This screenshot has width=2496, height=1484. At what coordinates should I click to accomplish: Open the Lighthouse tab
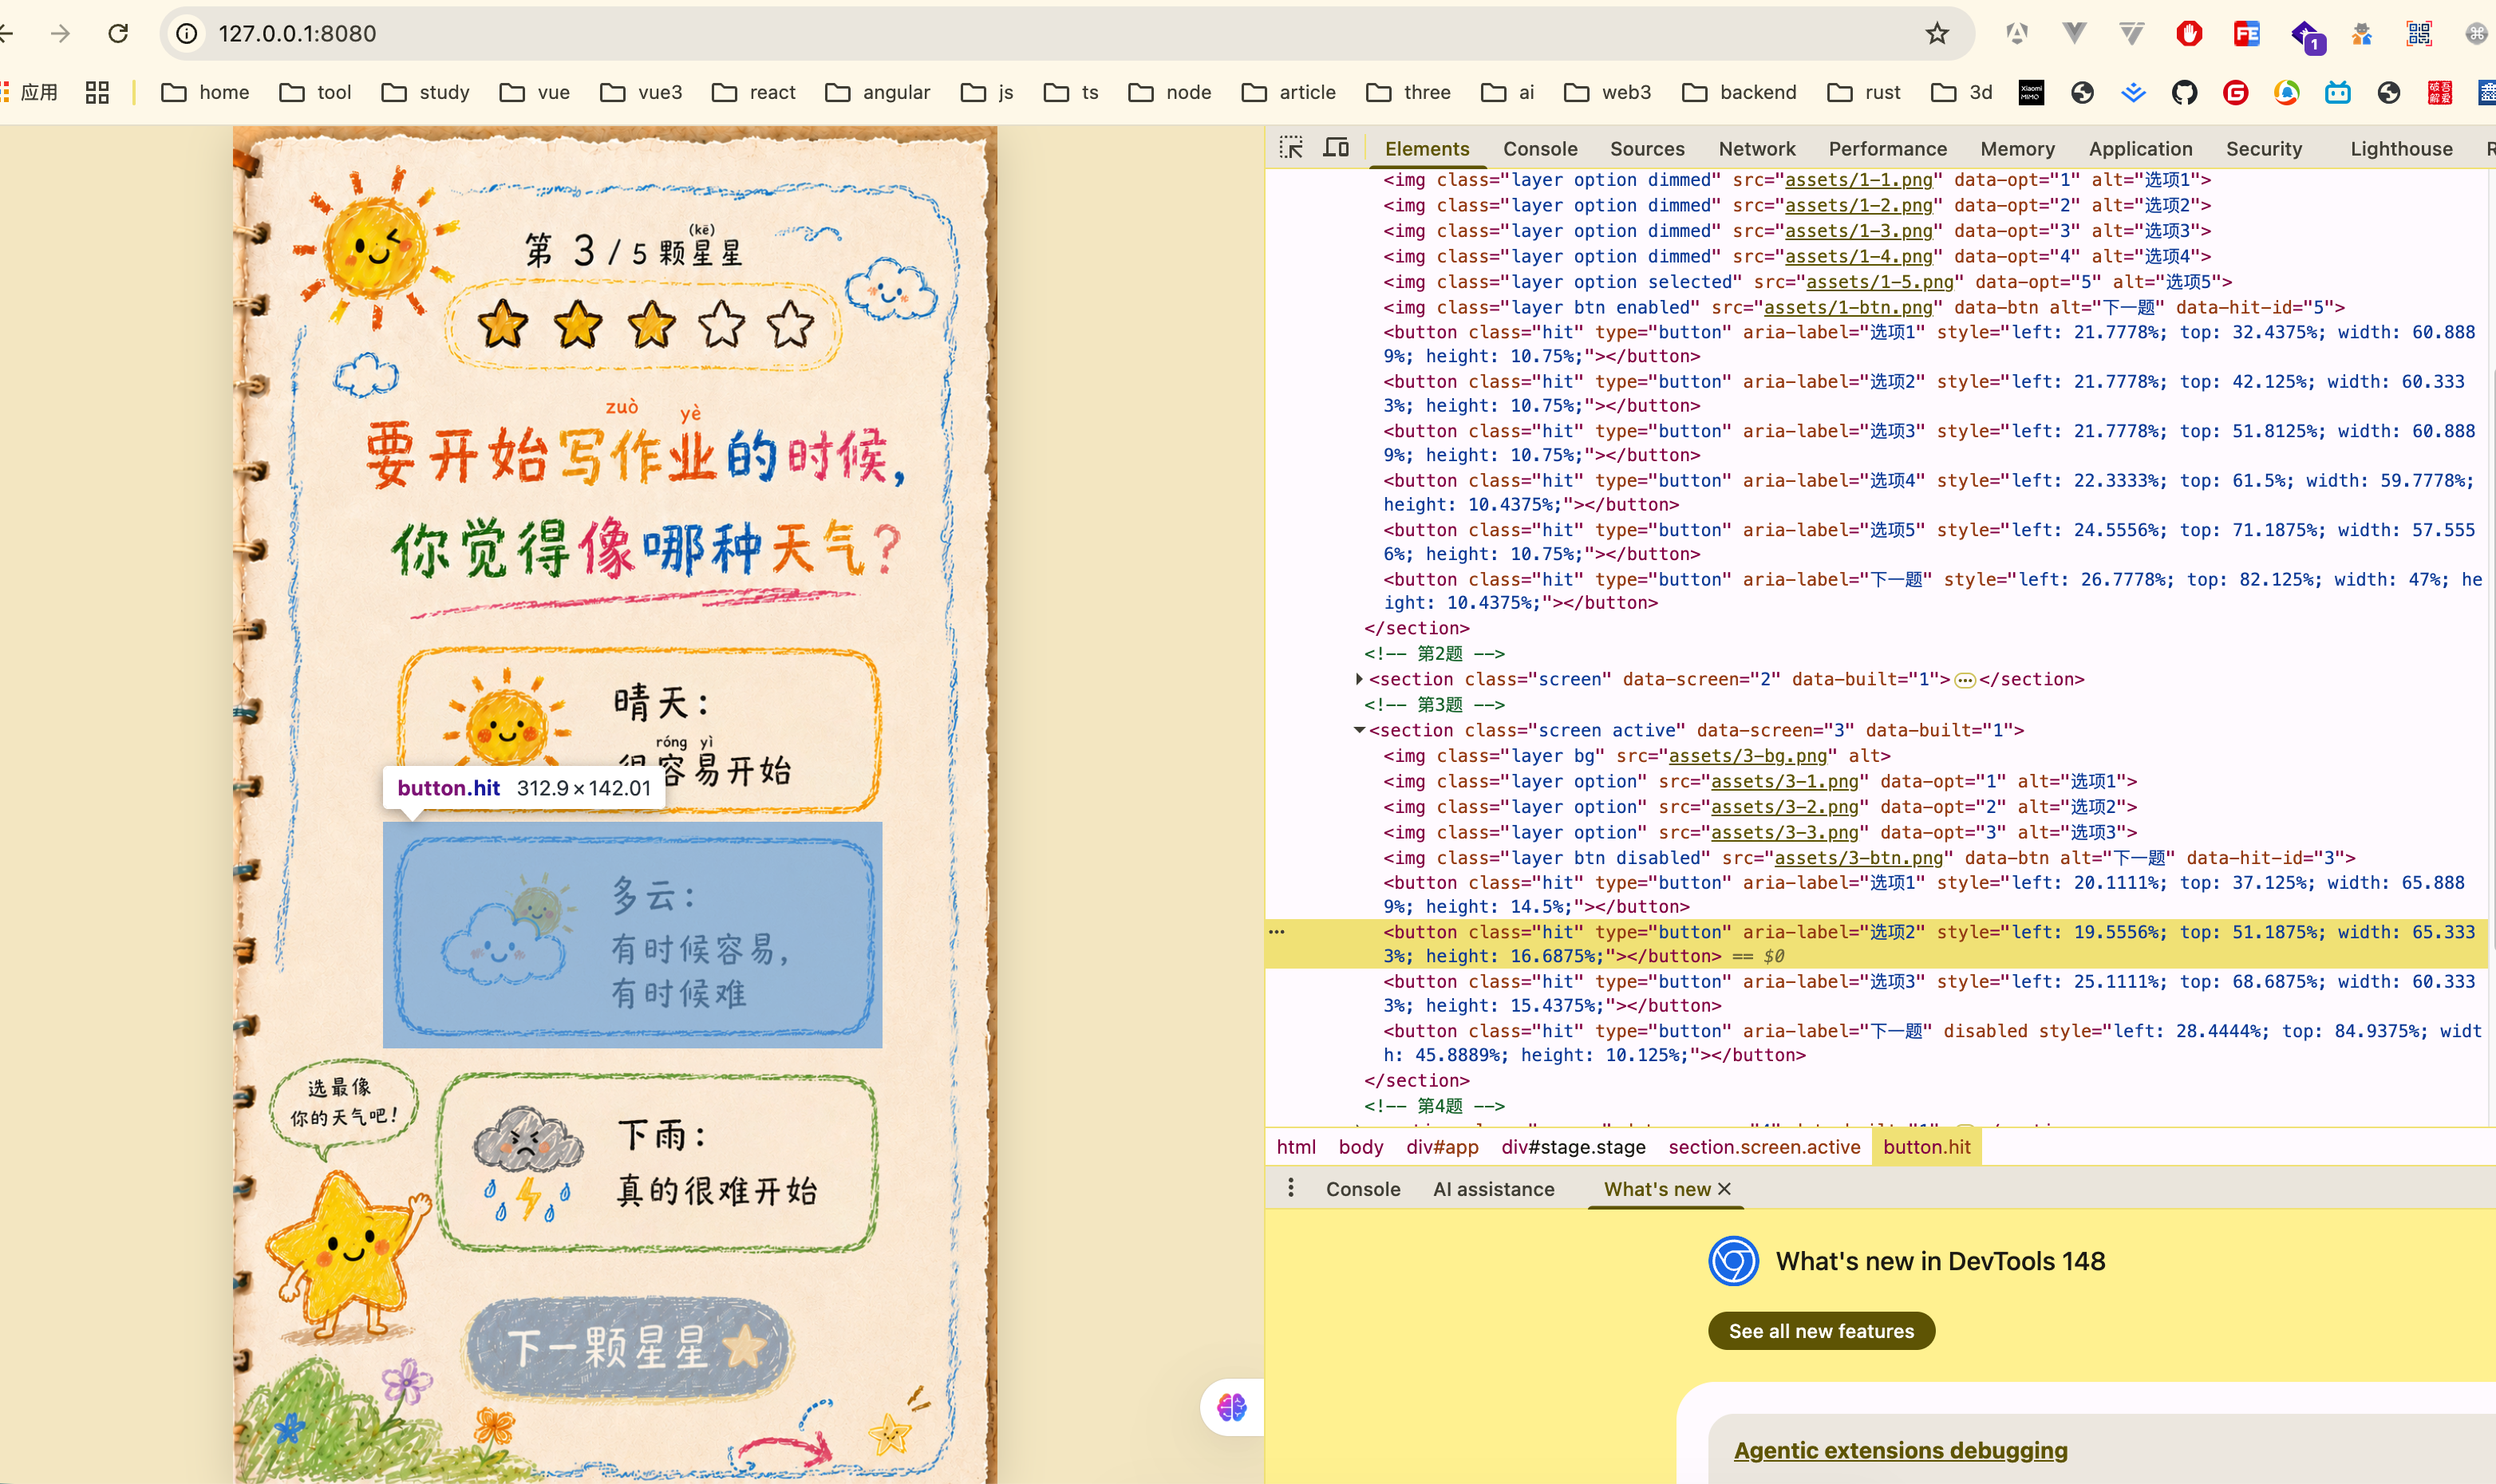2401,149
